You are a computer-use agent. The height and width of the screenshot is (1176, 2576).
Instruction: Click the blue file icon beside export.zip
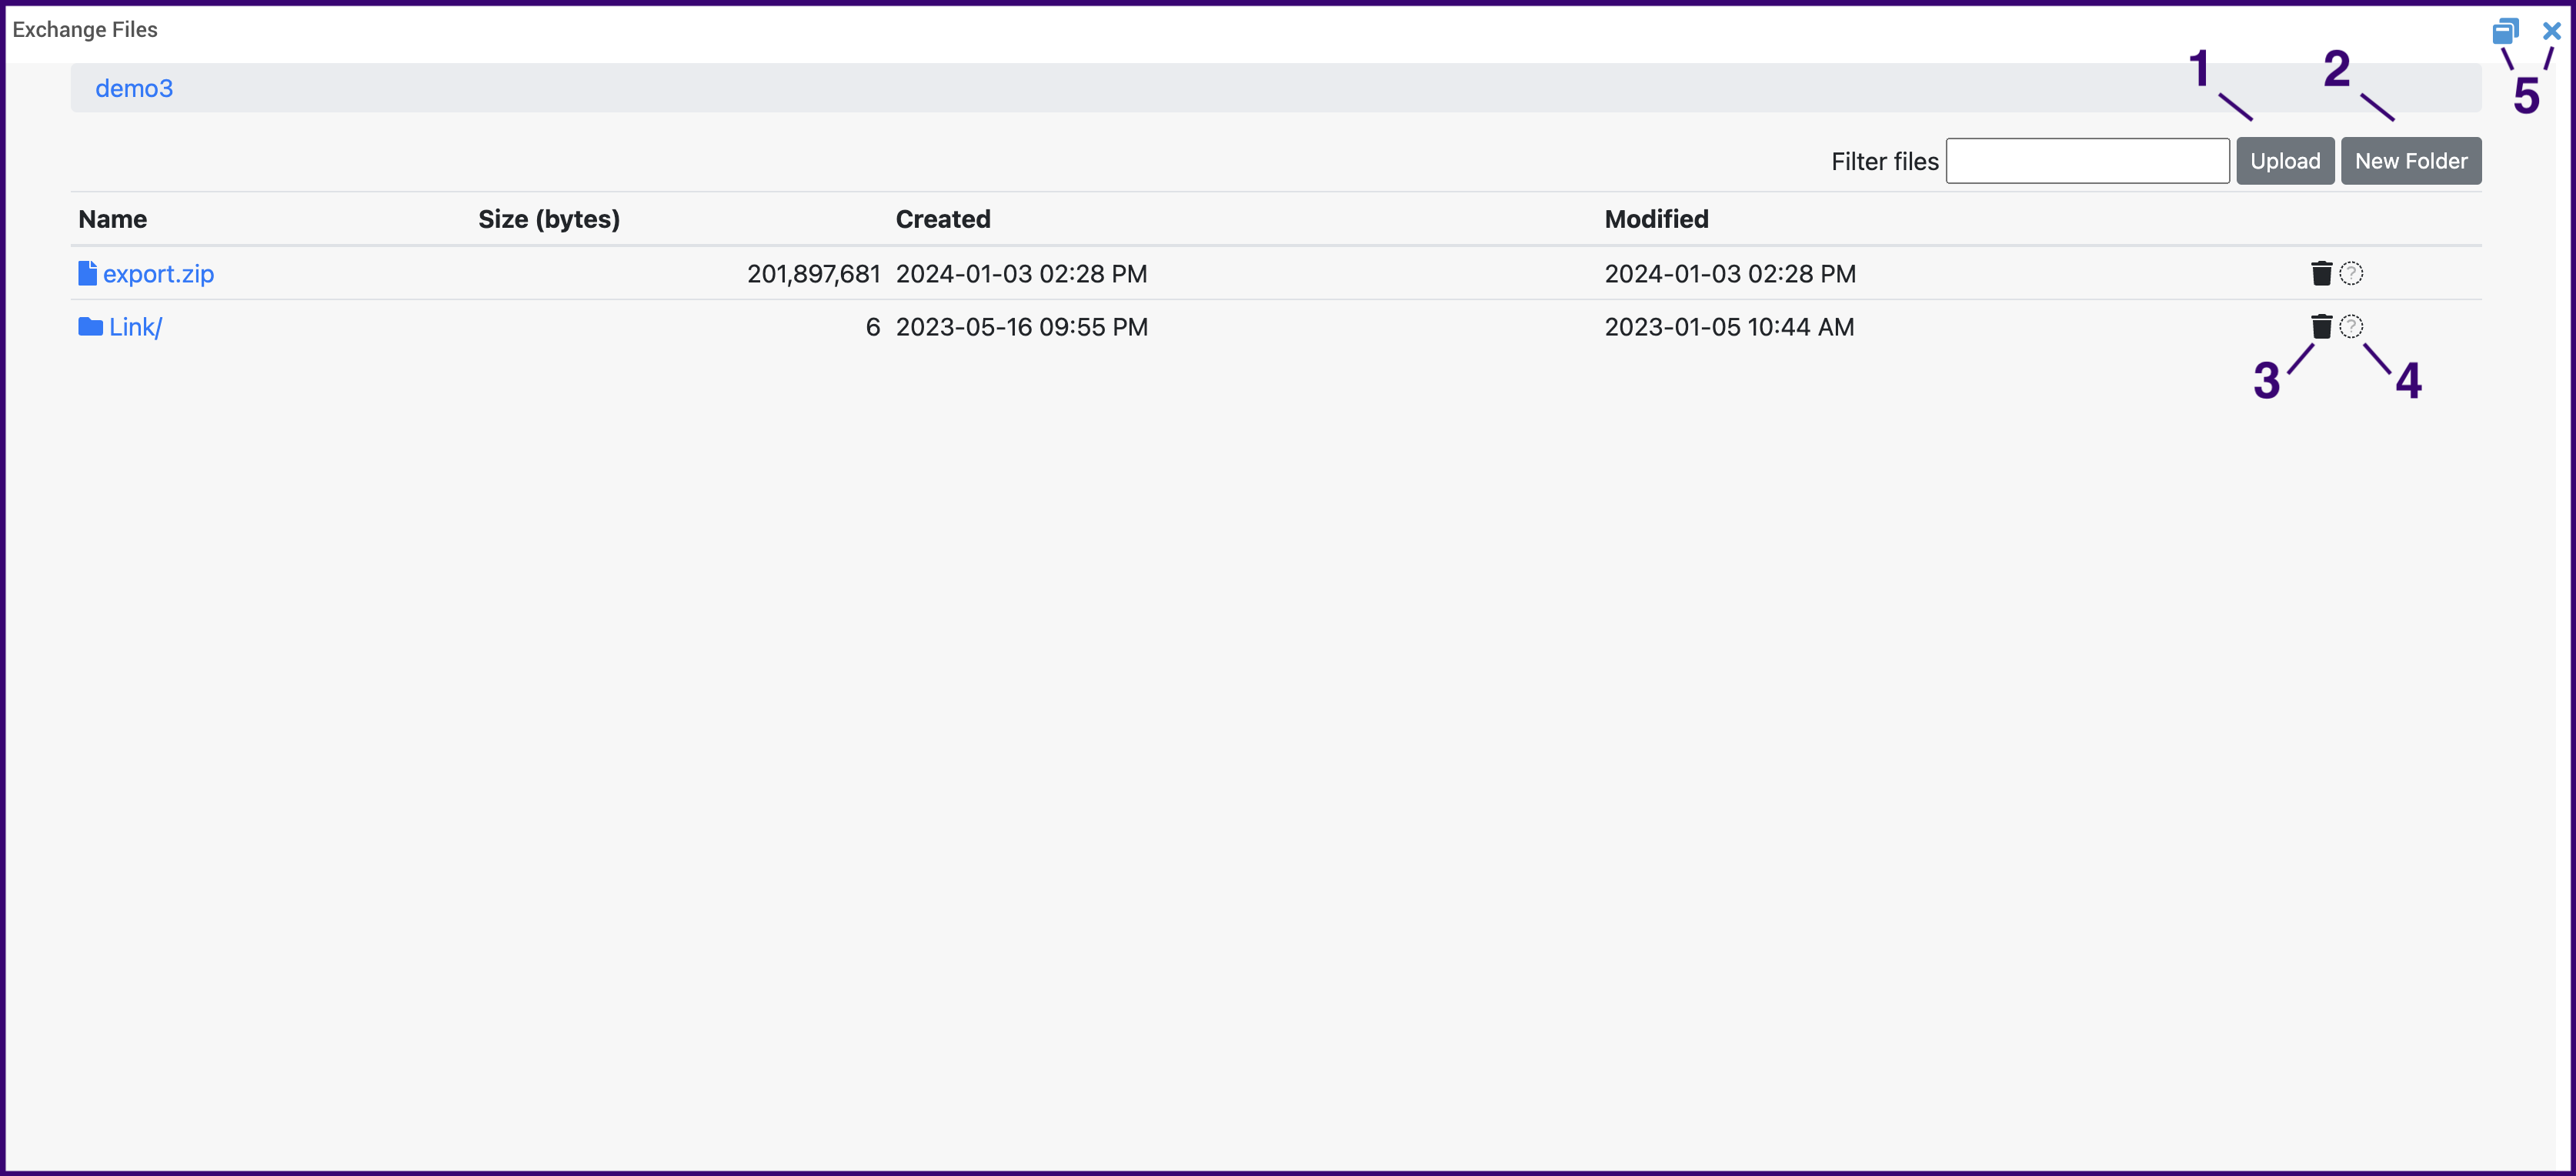click(x=86, y=273)
